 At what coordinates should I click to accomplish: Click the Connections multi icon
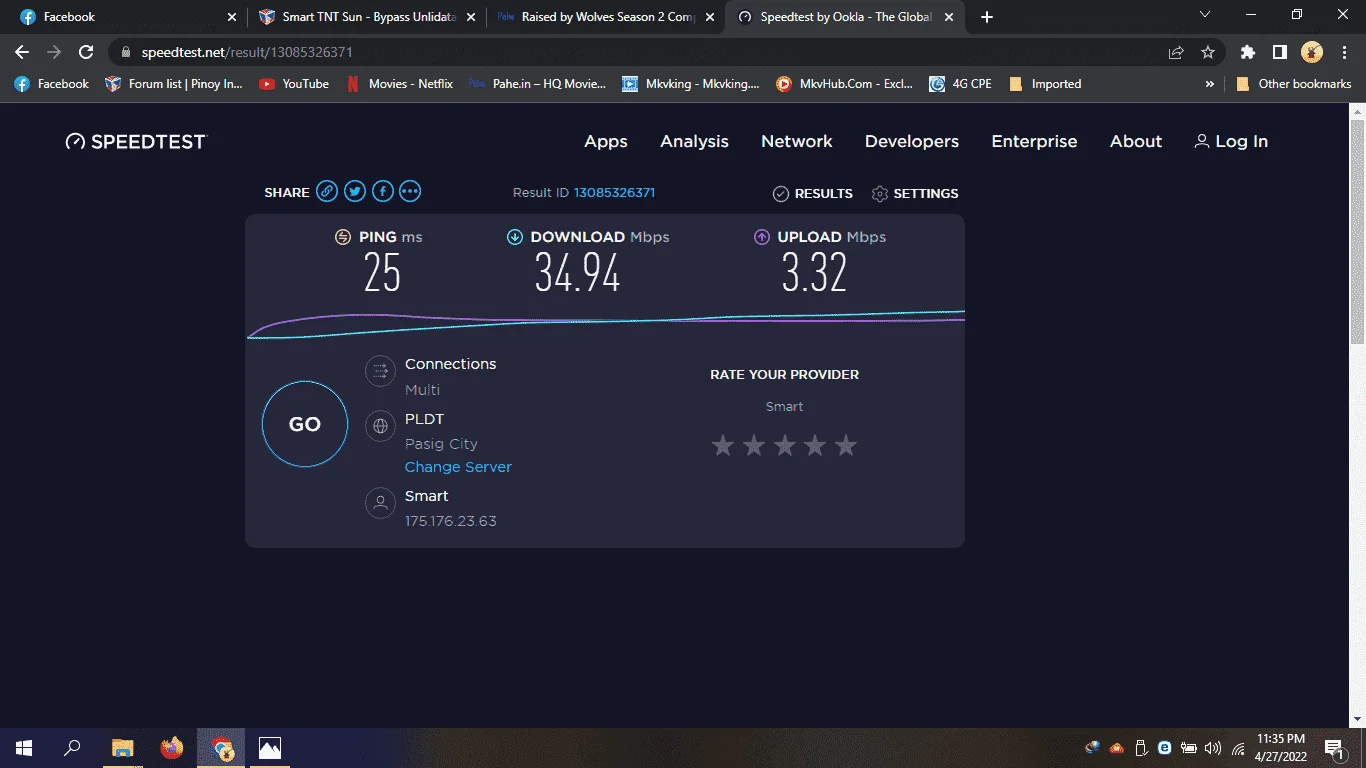click(380, 373)
